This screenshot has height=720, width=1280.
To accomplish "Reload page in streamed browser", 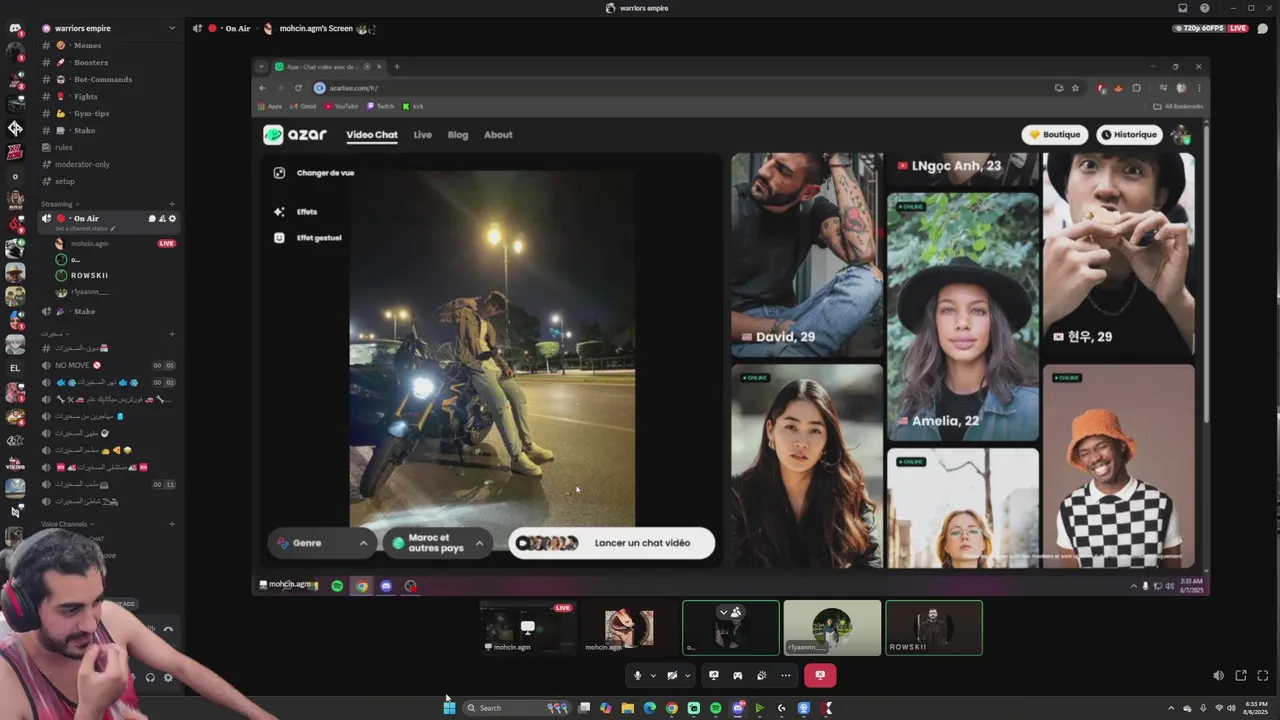I will [298, 87].
